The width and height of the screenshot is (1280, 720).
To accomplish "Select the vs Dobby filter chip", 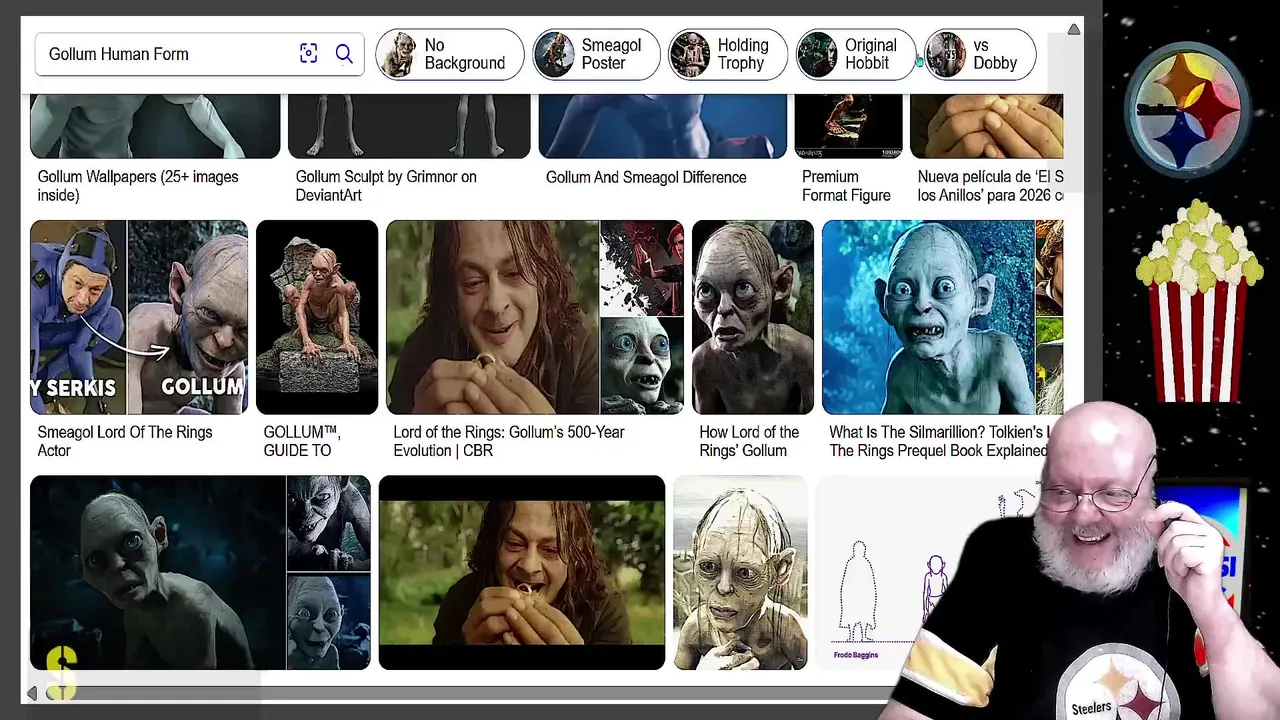I will pos(980,54).
